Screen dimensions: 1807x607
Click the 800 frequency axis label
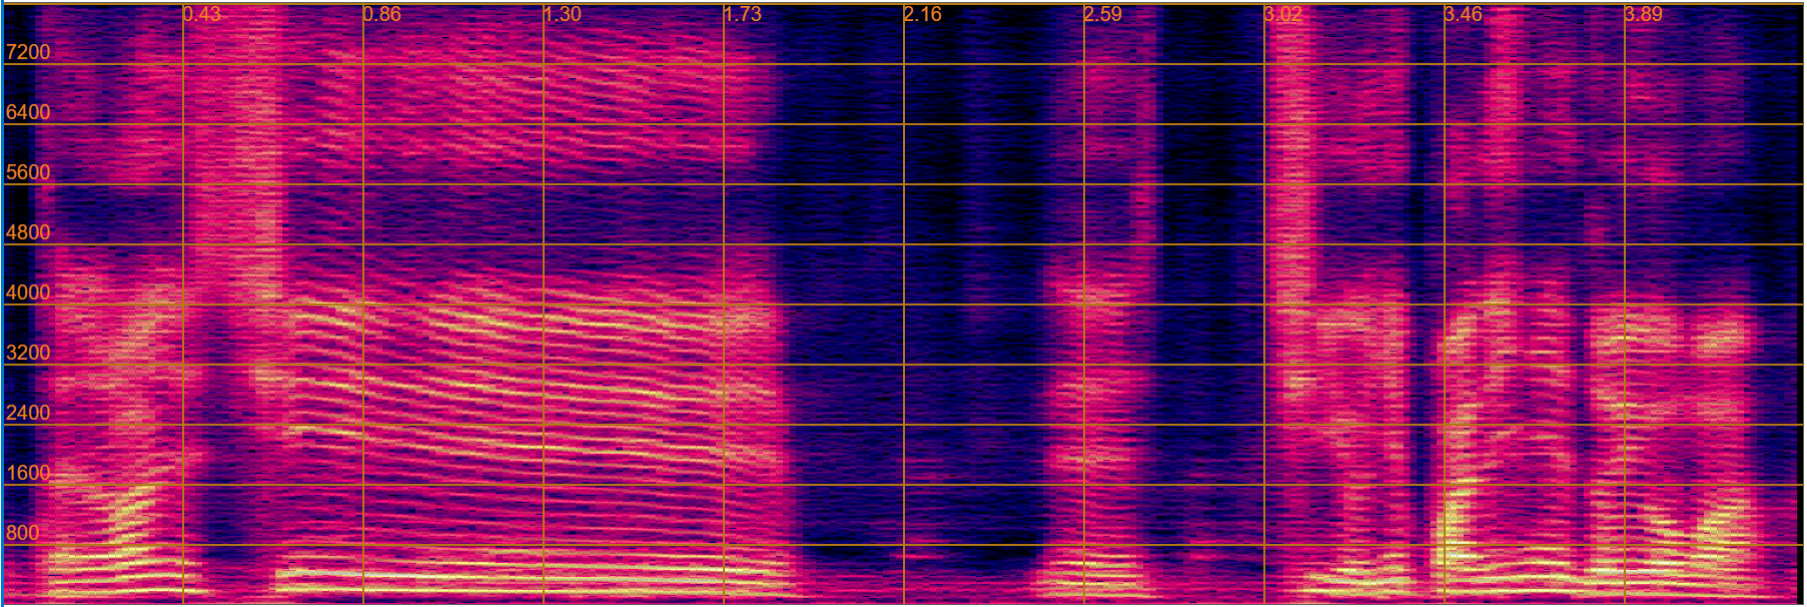[23, 532]
